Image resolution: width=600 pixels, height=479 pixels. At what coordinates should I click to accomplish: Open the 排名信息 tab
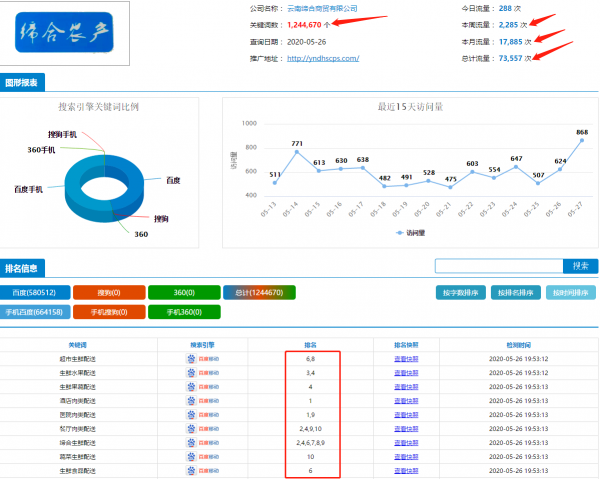22,268
